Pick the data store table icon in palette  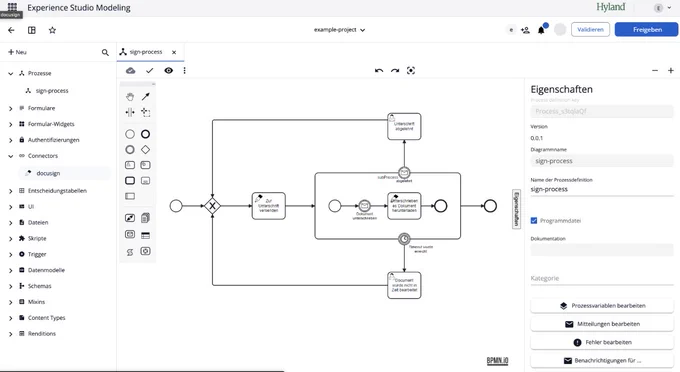(x=145, y=235)
